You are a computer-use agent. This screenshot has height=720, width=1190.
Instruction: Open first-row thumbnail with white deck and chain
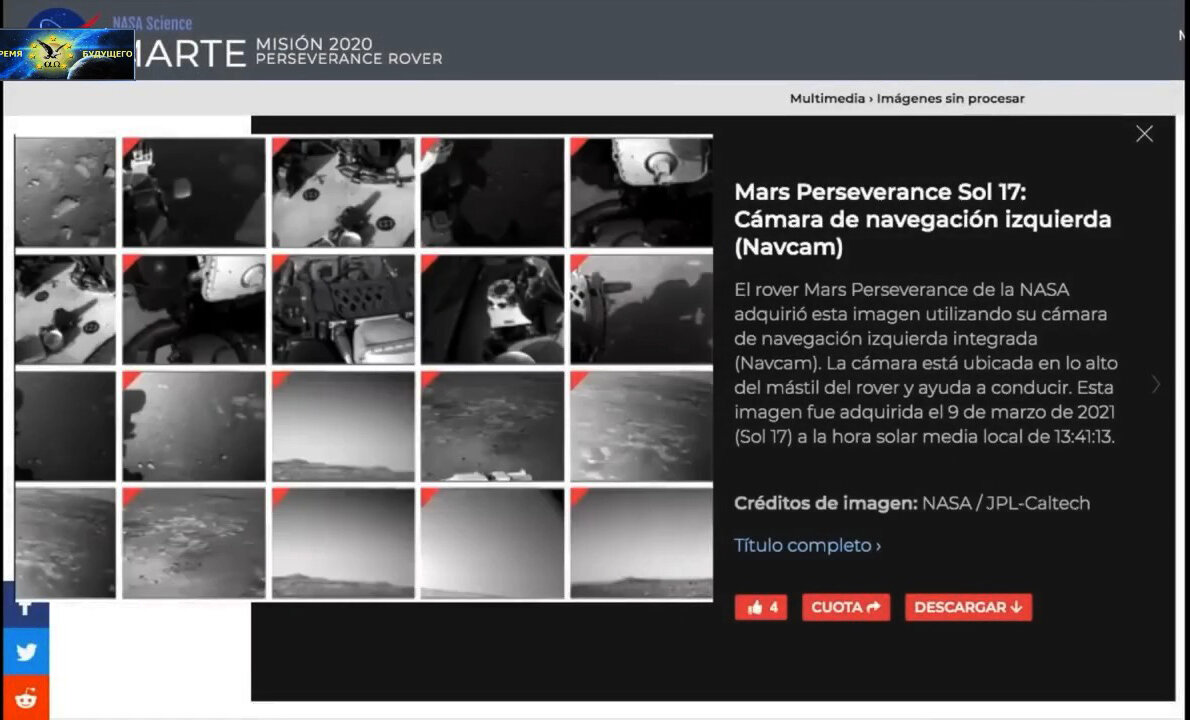(343, 193)
